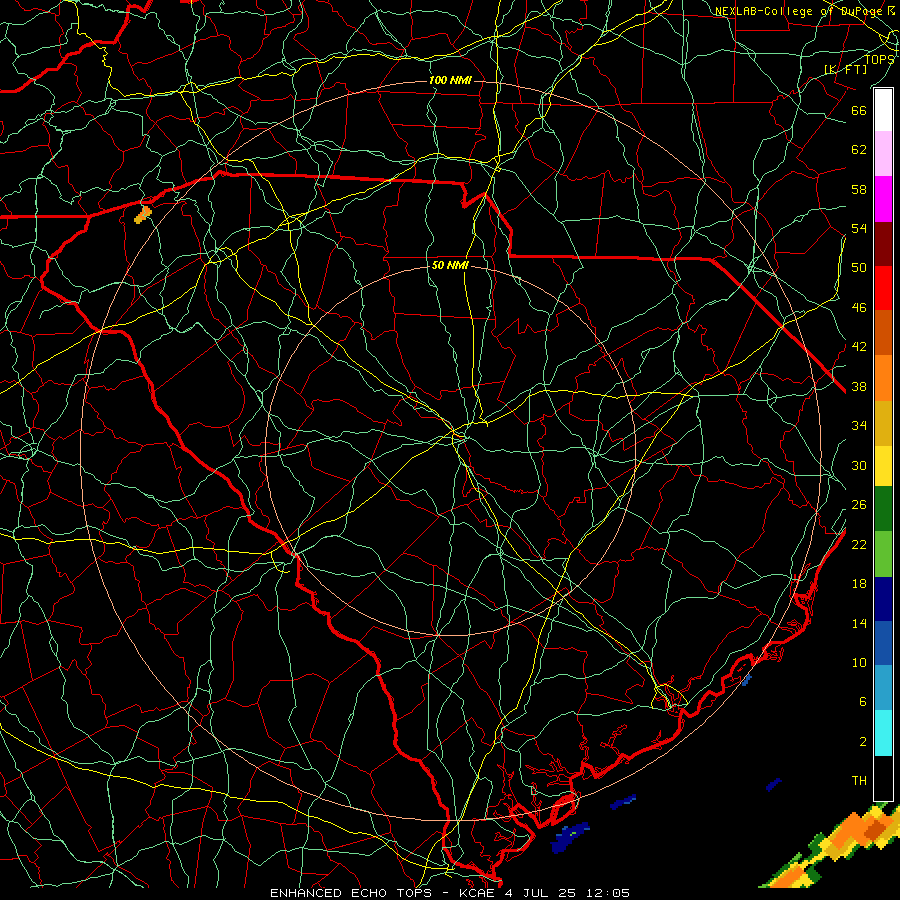The width and height of the screenshot is (900, 900).
Task: Click the white swatch in the tops legend
Action: click(x=883, y=110)
